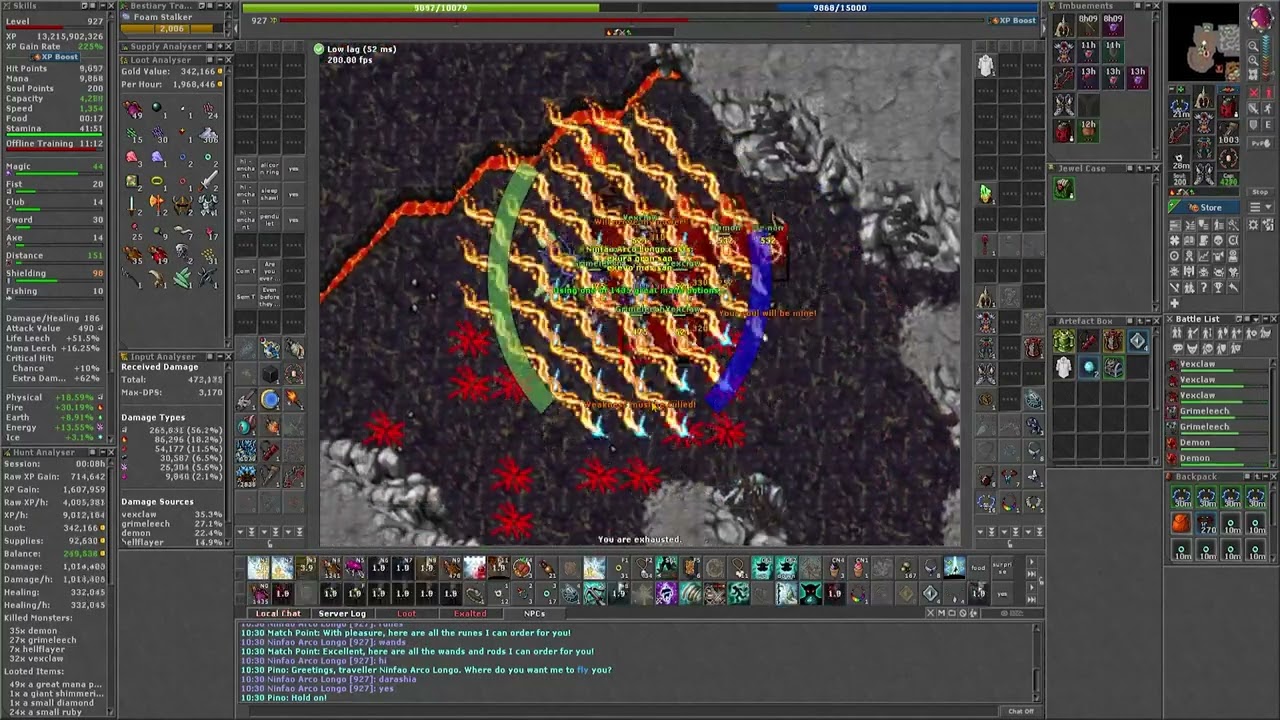Open the skull icon in control grid
The width and height of the screenshot is (1280, 720).
(1218, 240)
